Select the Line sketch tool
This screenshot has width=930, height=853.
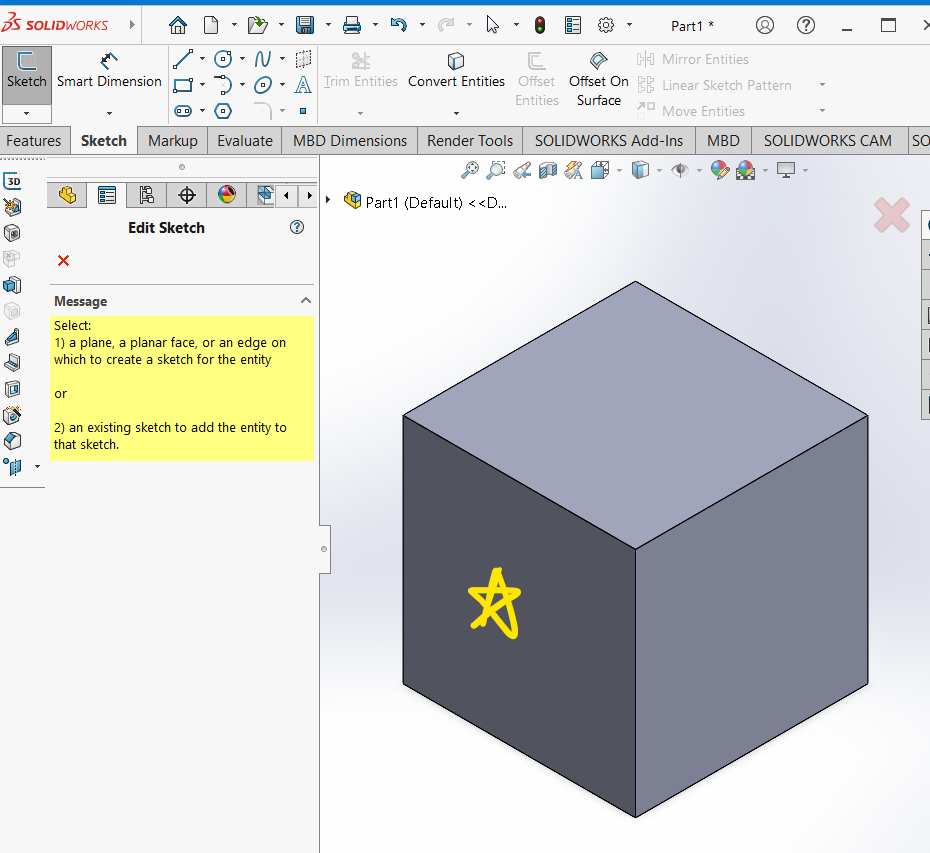[x=183, y=59]
